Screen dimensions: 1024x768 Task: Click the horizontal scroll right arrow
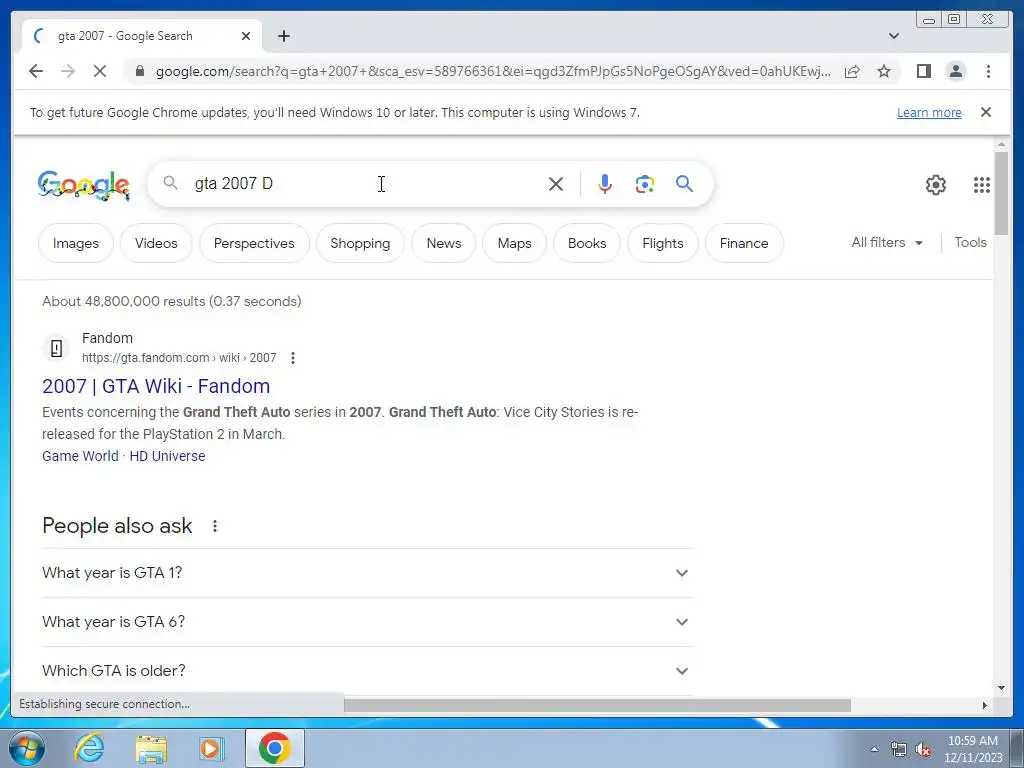click(985, 705)
